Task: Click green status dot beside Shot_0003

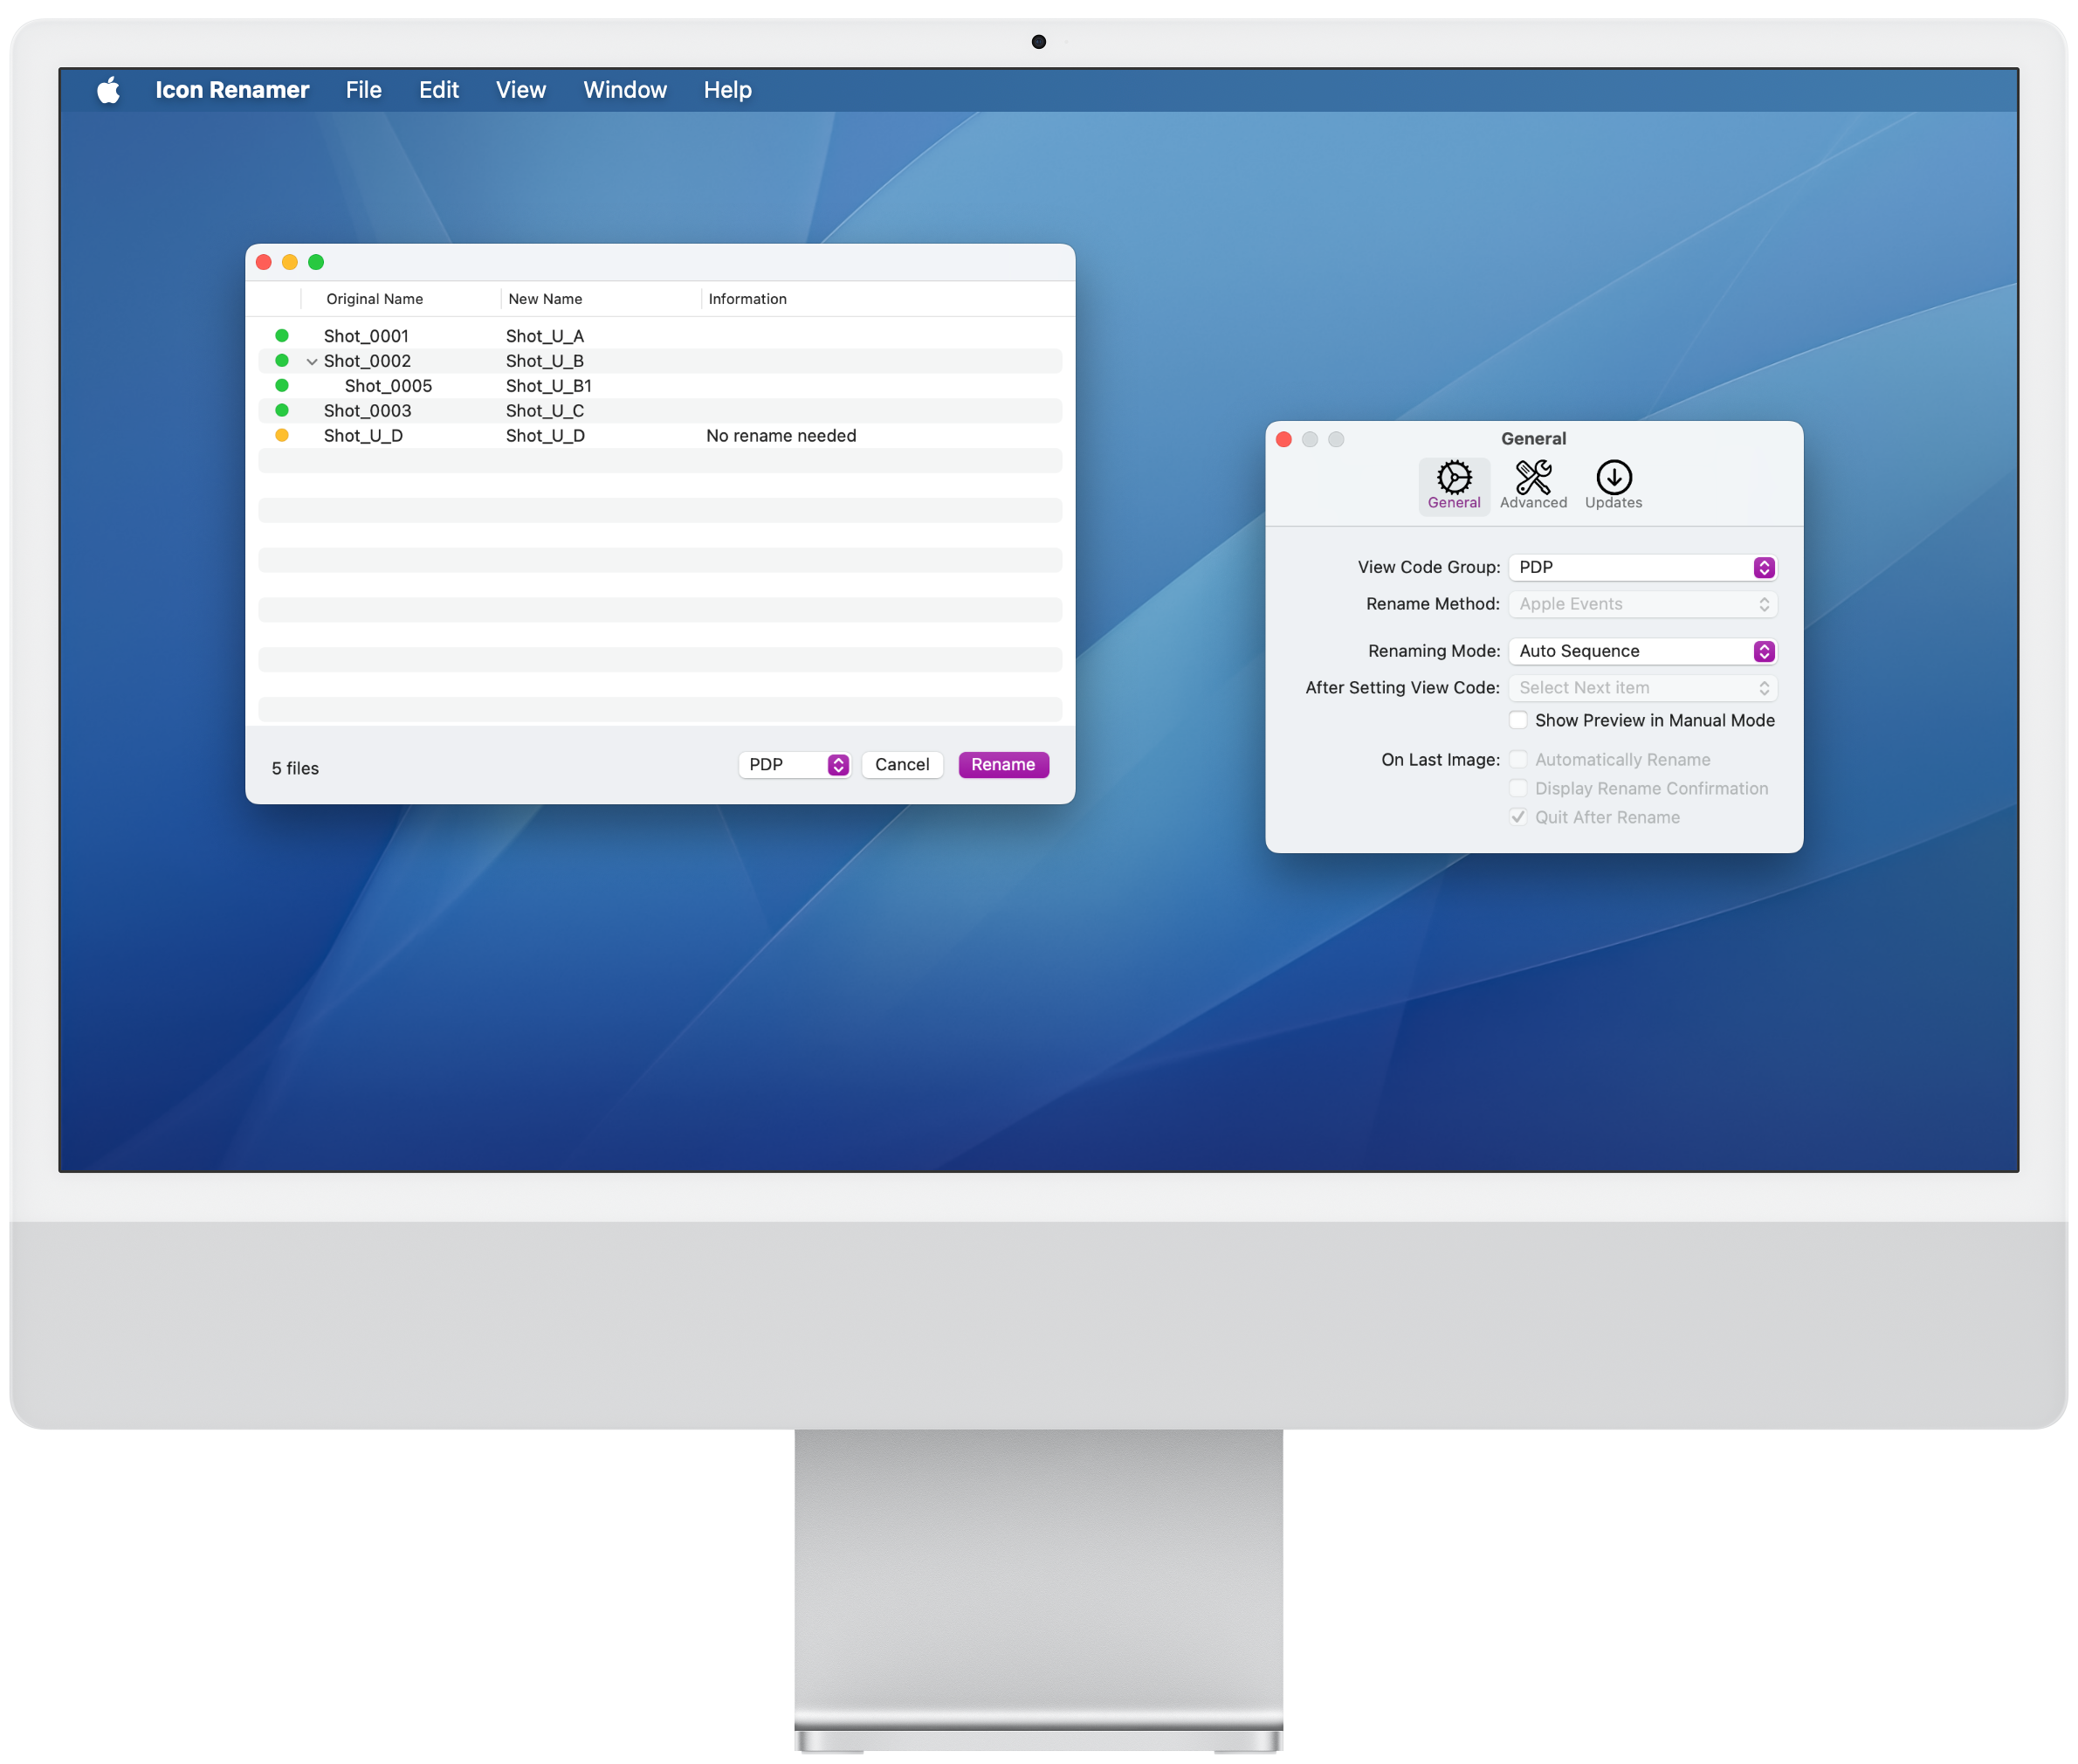Action: (x=282, y=410)
